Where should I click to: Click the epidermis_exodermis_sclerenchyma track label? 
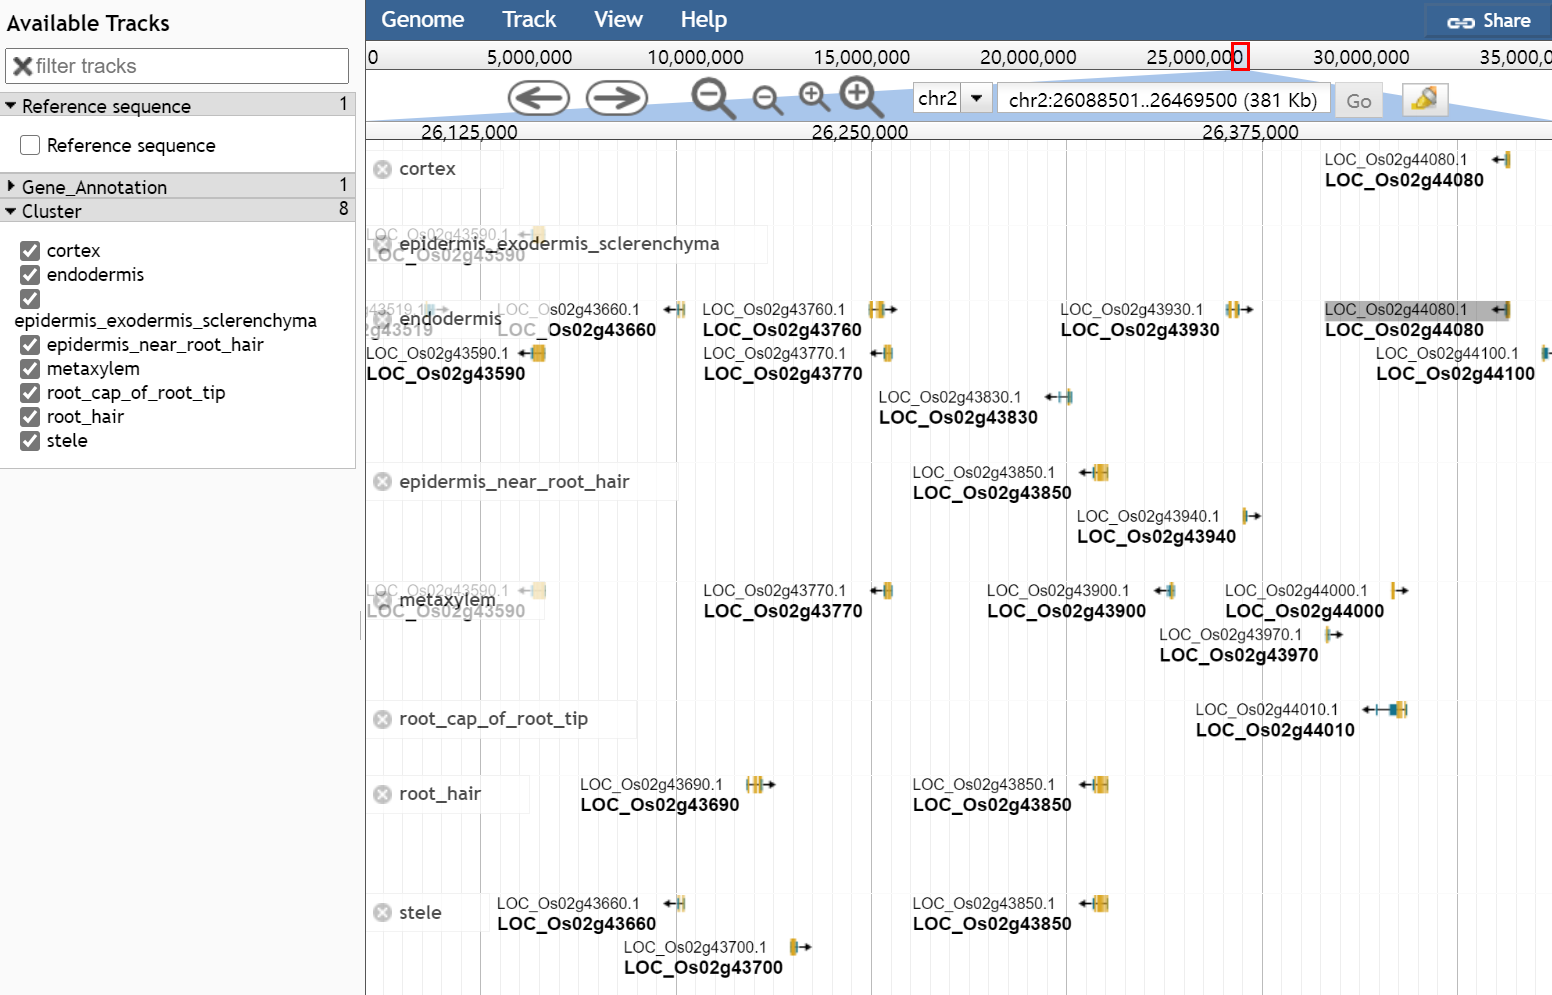tap(559, 244)
